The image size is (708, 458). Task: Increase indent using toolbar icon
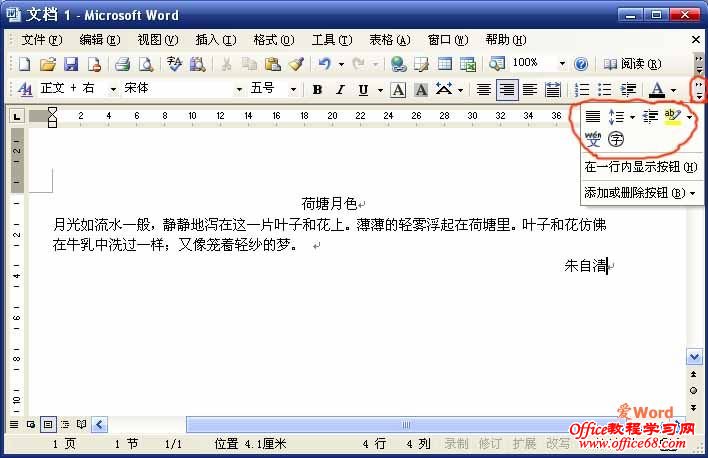628,89
